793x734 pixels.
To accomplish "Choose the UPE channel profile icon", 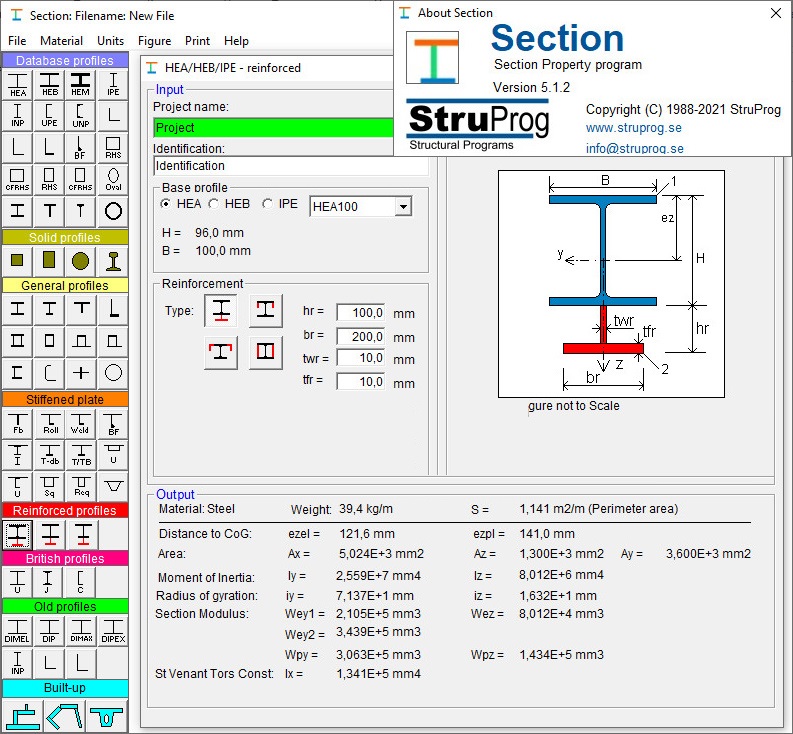I will pyautogui.click(x=49, y=116).
